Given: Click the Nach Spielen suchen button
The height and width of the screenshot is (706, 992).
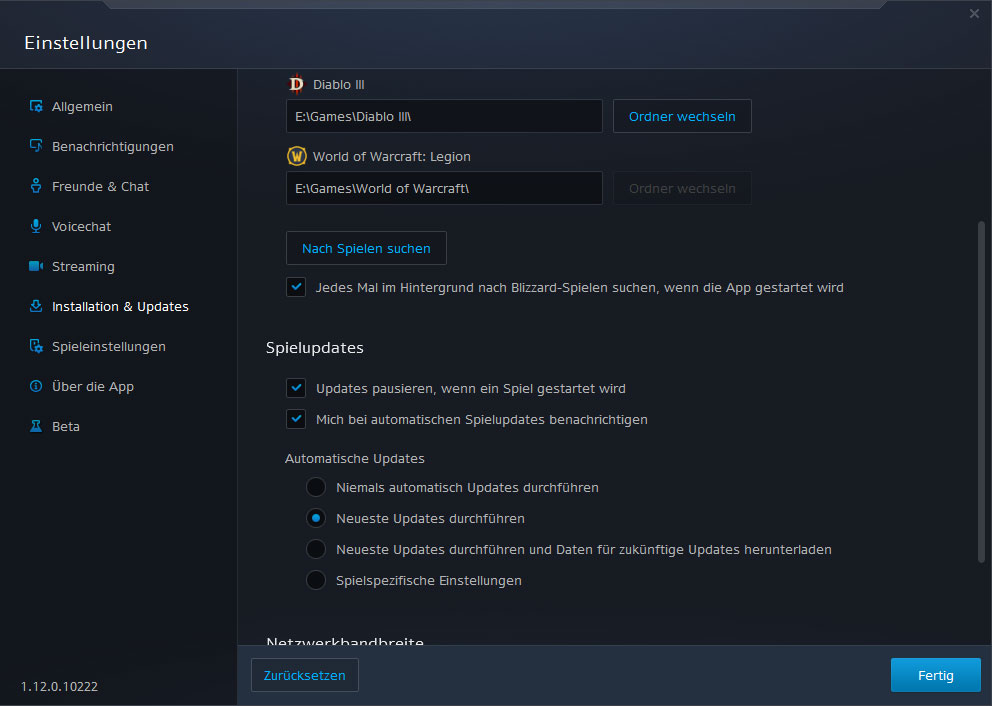Looking at the screenshot, I should (x=366, y=248).
